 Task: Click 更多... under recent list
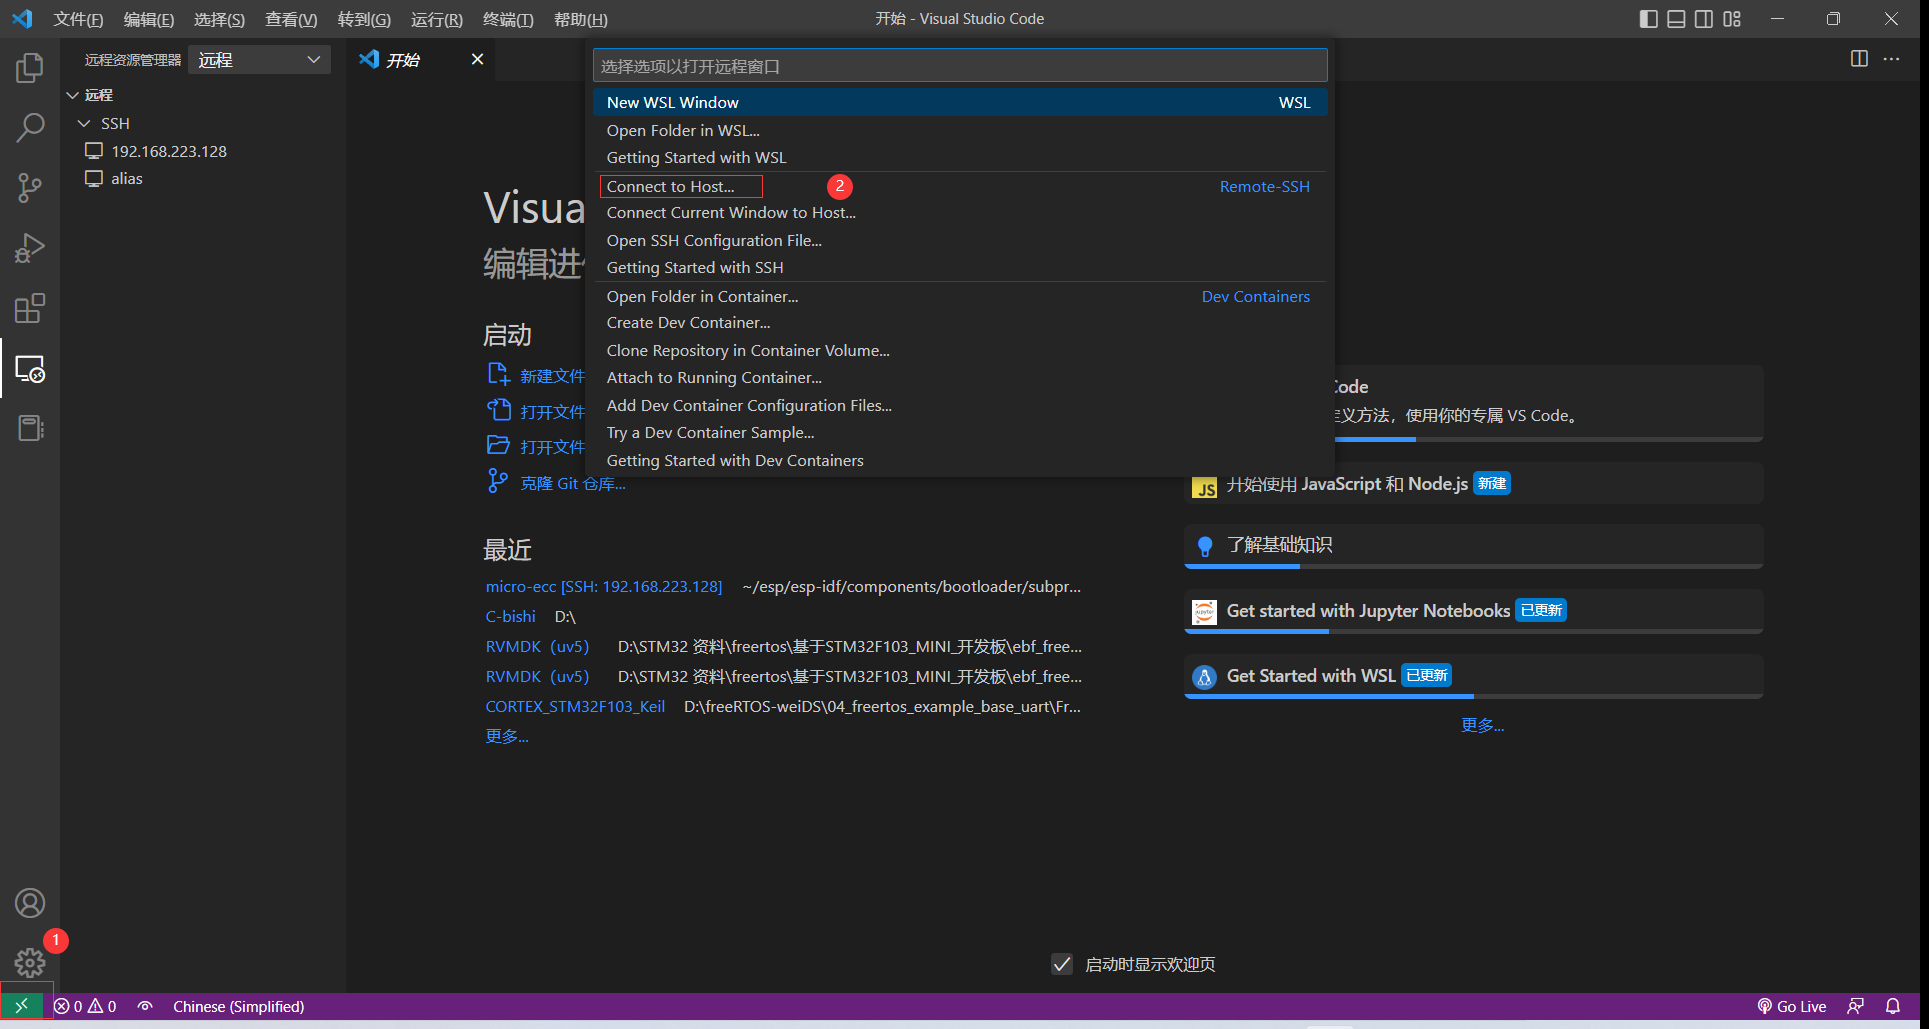click(x=507, y=736)
